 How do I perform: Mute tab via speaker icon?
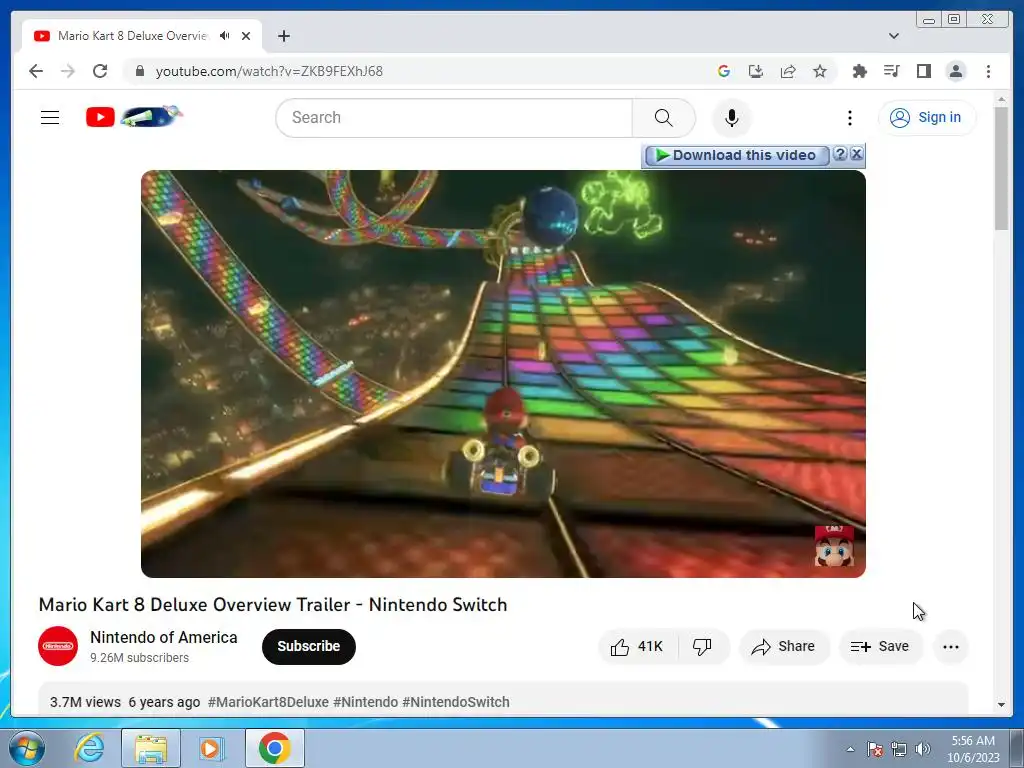coord(225,36)
